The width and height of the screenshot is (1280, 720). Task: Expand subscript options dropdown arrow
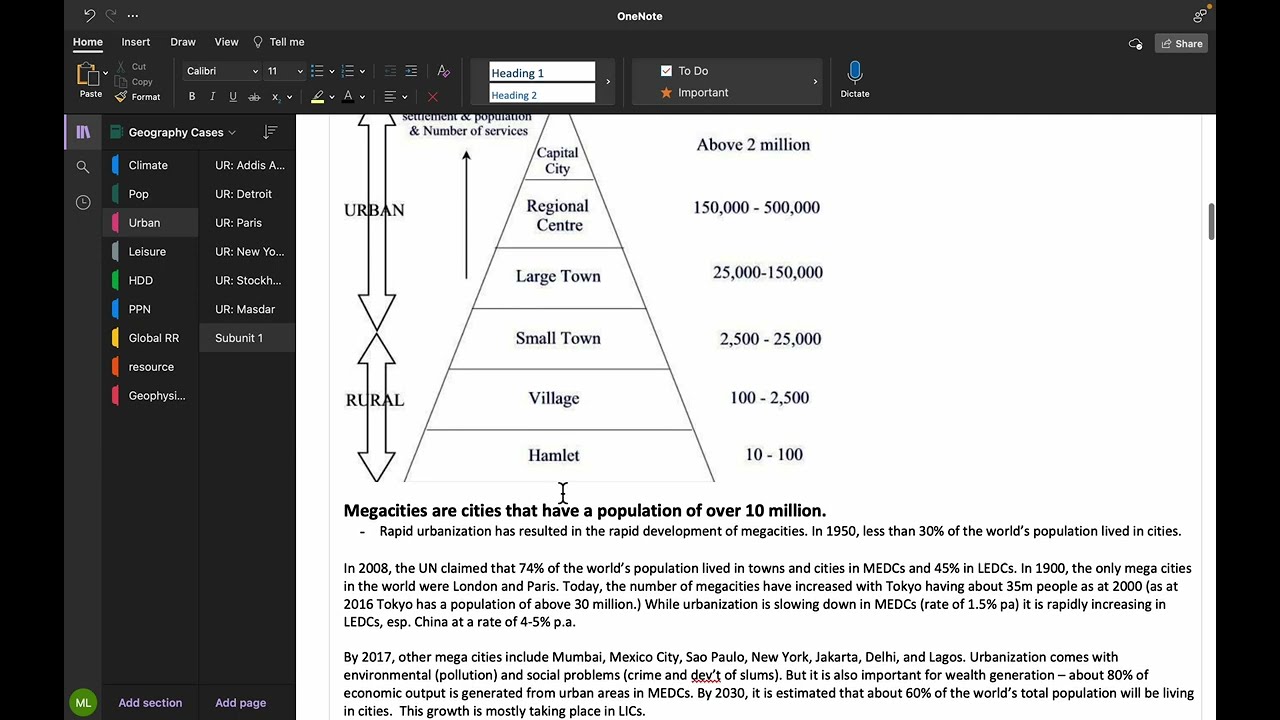pos(289,97)
